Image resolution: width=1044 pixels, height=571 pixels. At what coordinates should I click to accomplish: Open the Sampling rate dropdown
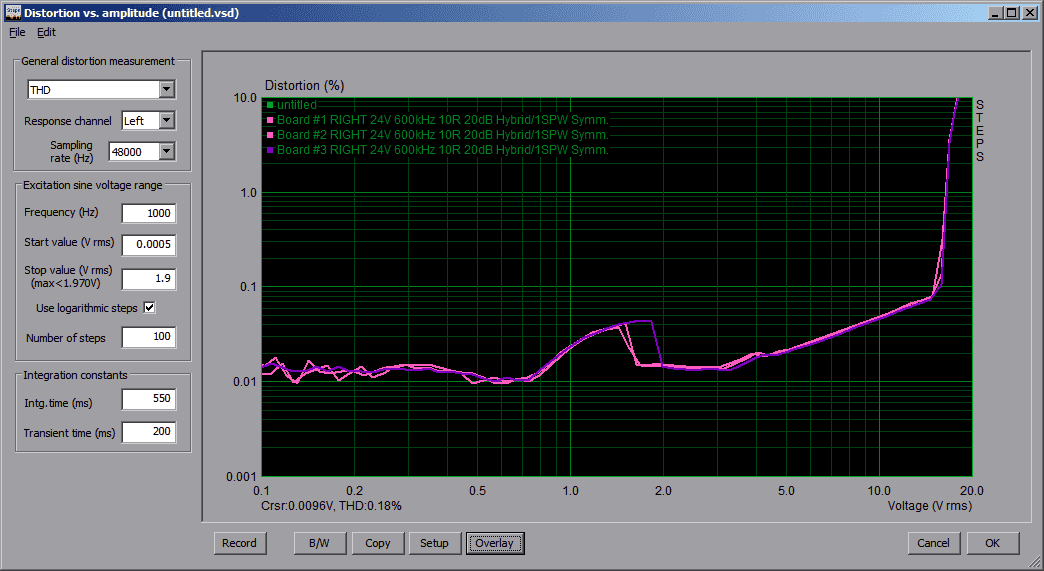click(x=166, y=151)
